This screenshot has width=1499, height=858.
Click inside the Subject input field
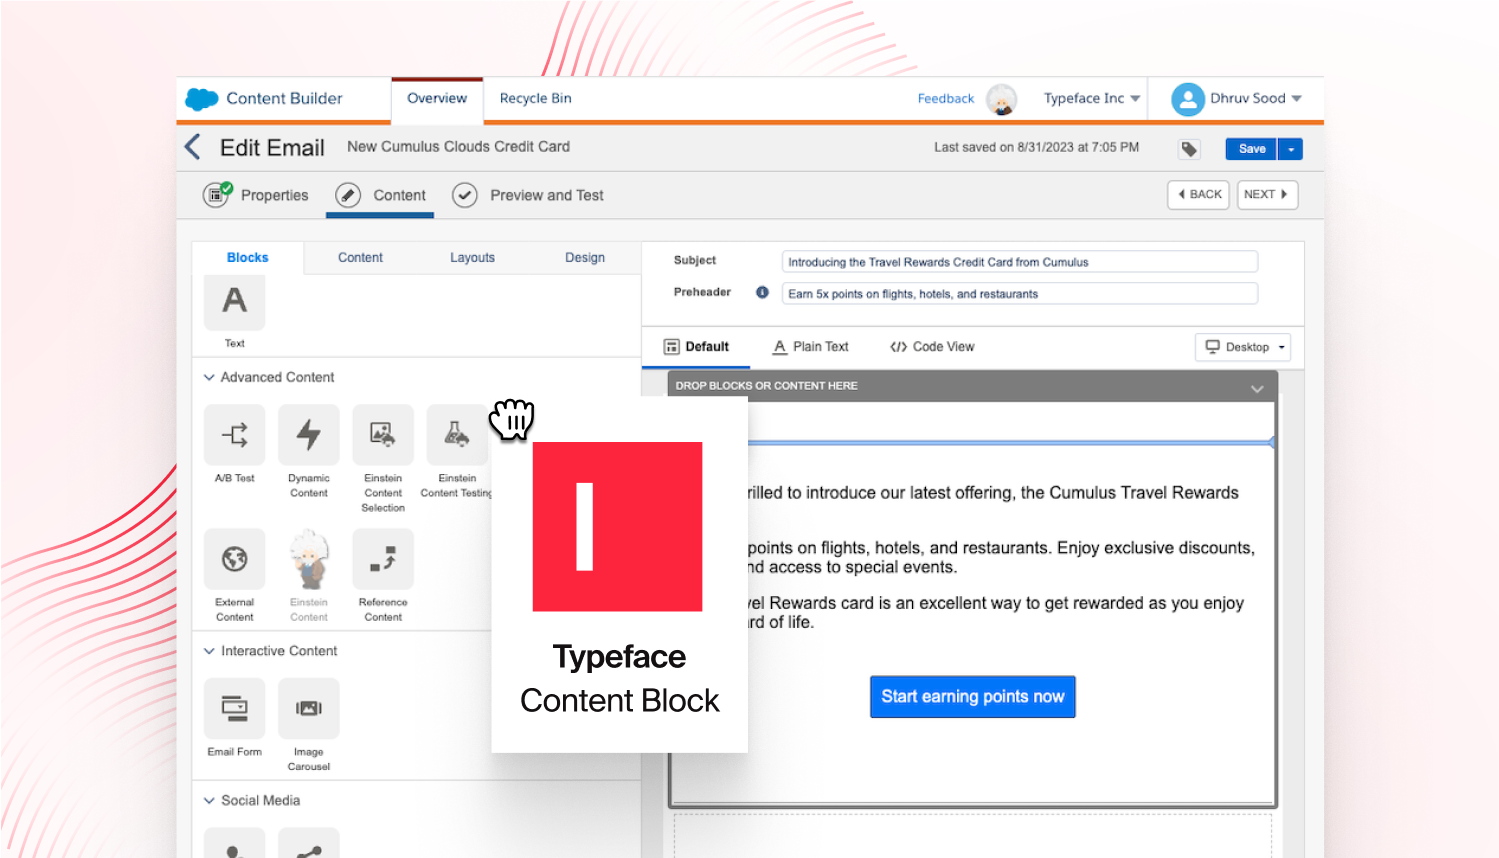tap(1018, 261)
